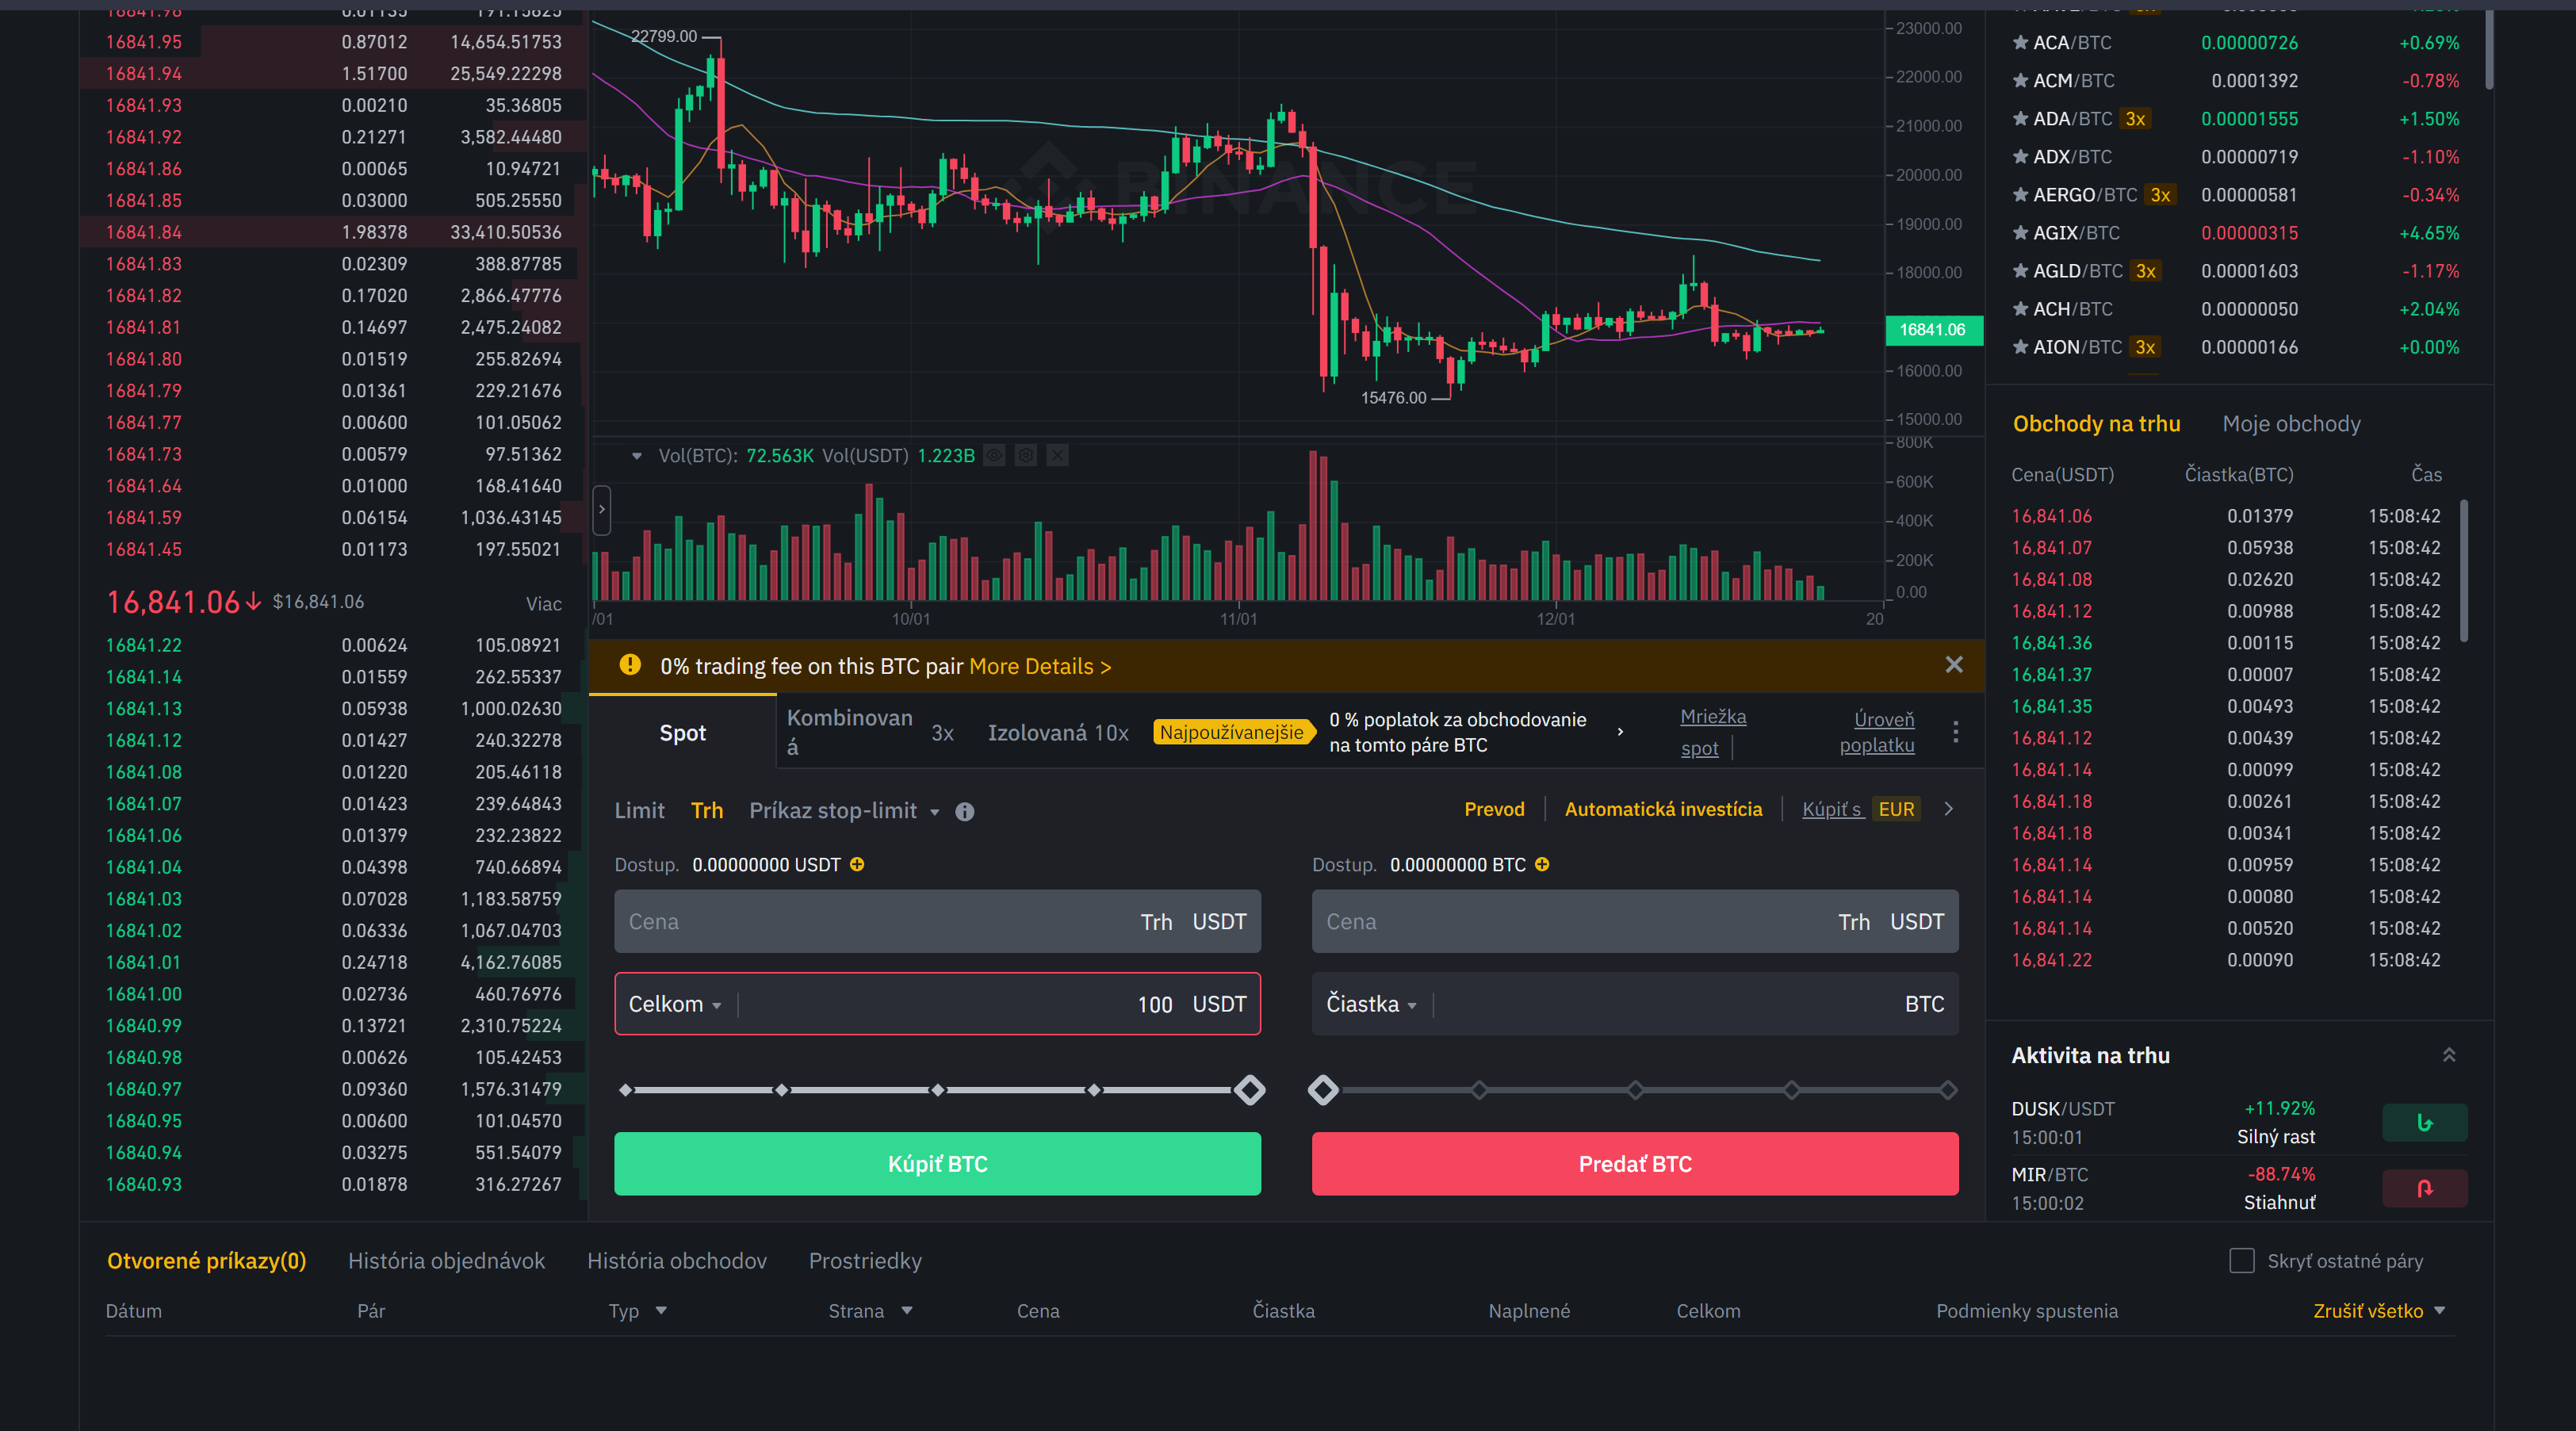This screenshot has width=2576, height=1431.
Task: Open the More Details link
Action: (1039, 666)
